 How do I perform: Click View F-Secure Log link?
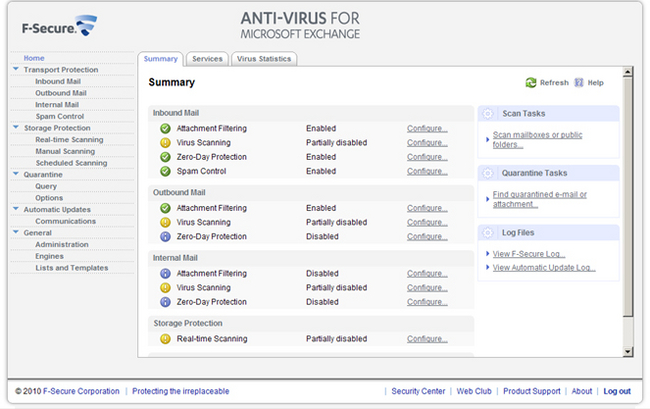(529, 254)
